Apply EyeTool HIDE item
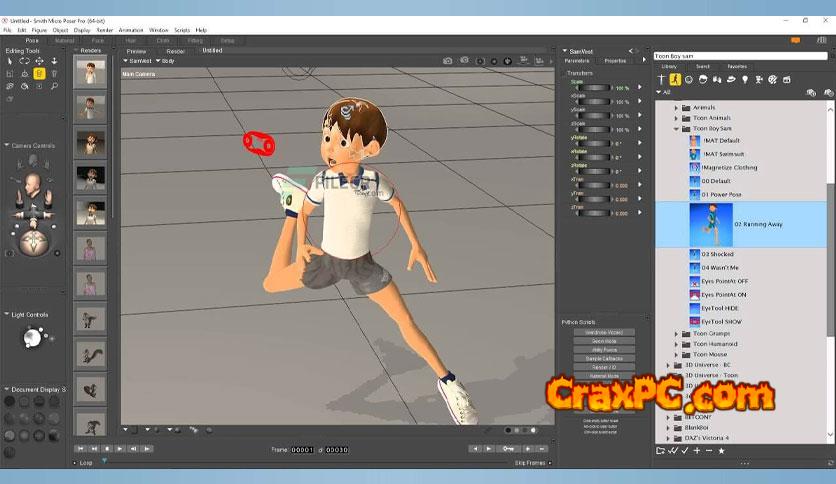 pyautogui.click(x=720, y=308)
